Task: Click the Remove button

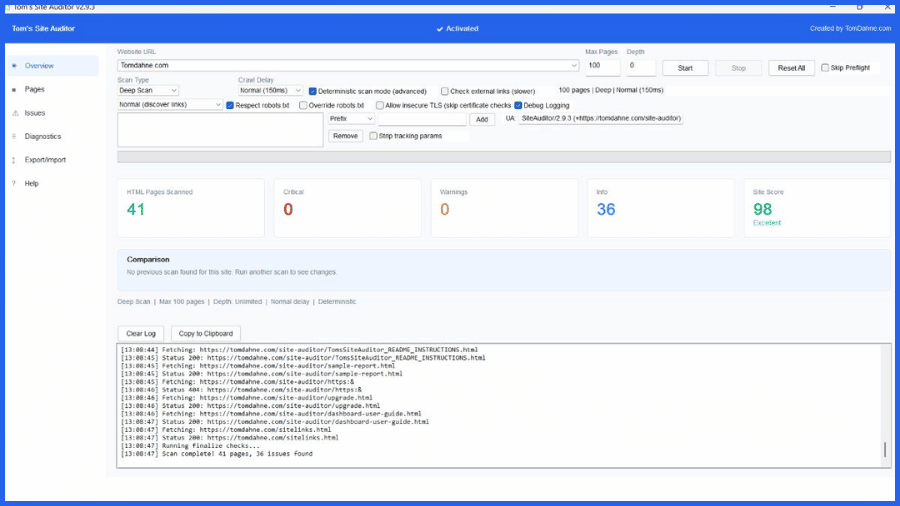Action: tap(346, 136)
